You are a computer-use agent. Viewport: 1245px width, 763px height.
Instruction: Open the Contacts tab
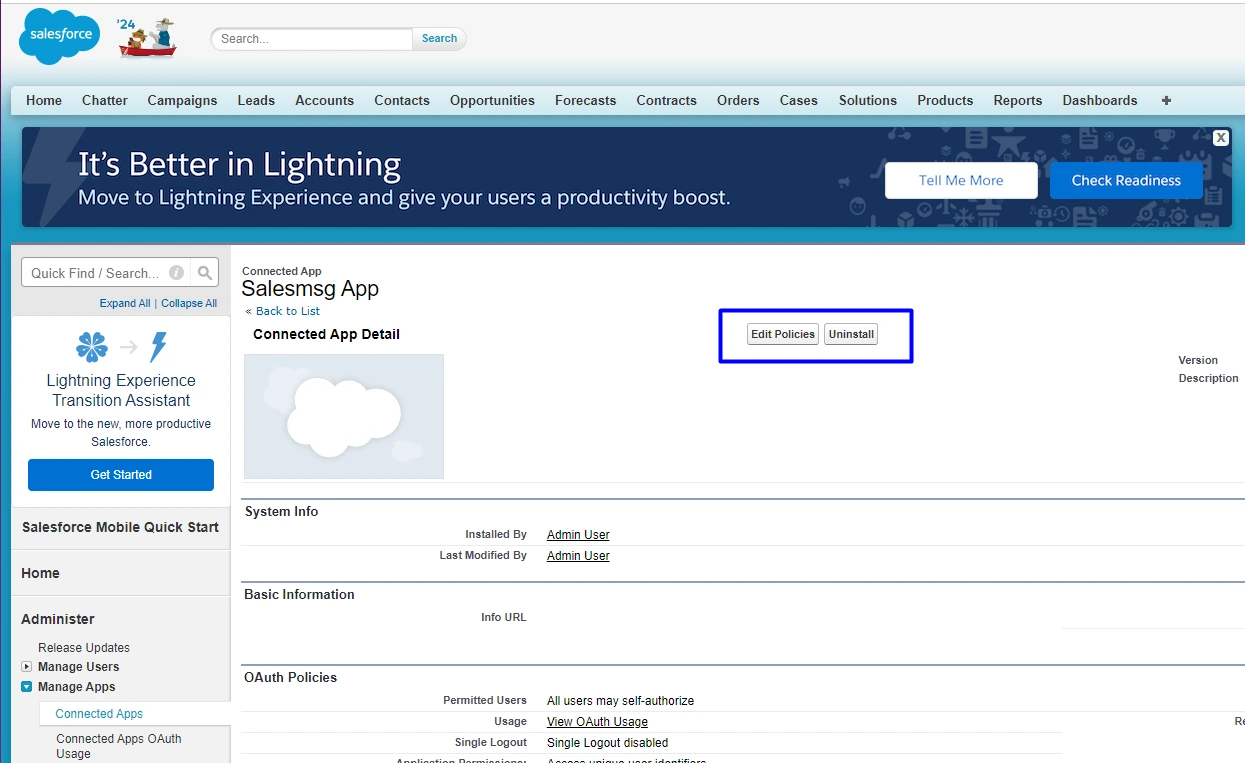click(402, 100)
